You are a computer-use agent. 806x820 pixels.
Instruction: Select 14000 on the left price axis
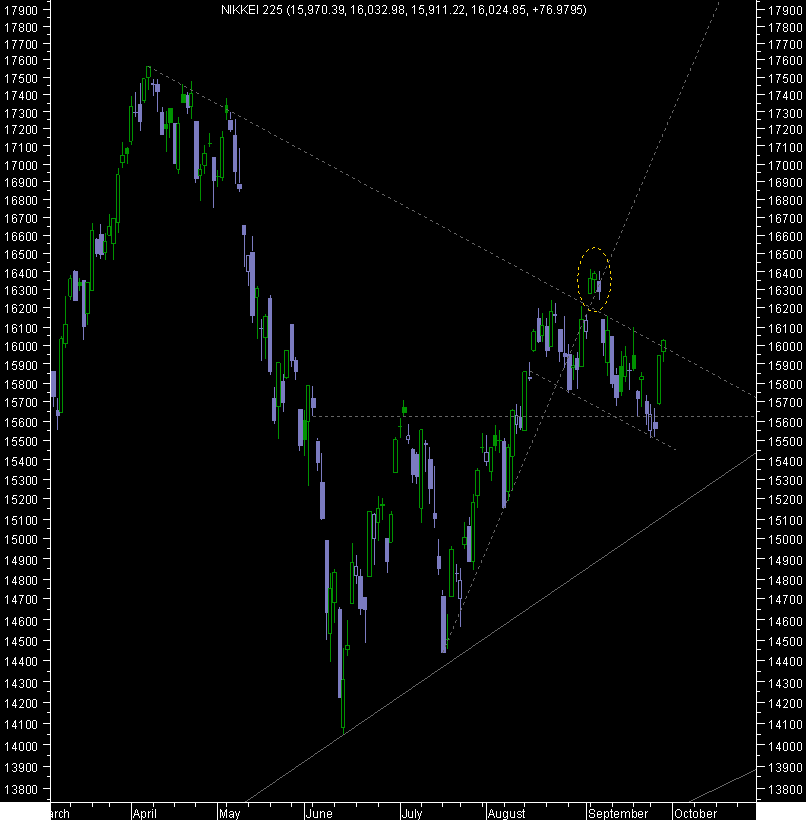click(20, 746)
